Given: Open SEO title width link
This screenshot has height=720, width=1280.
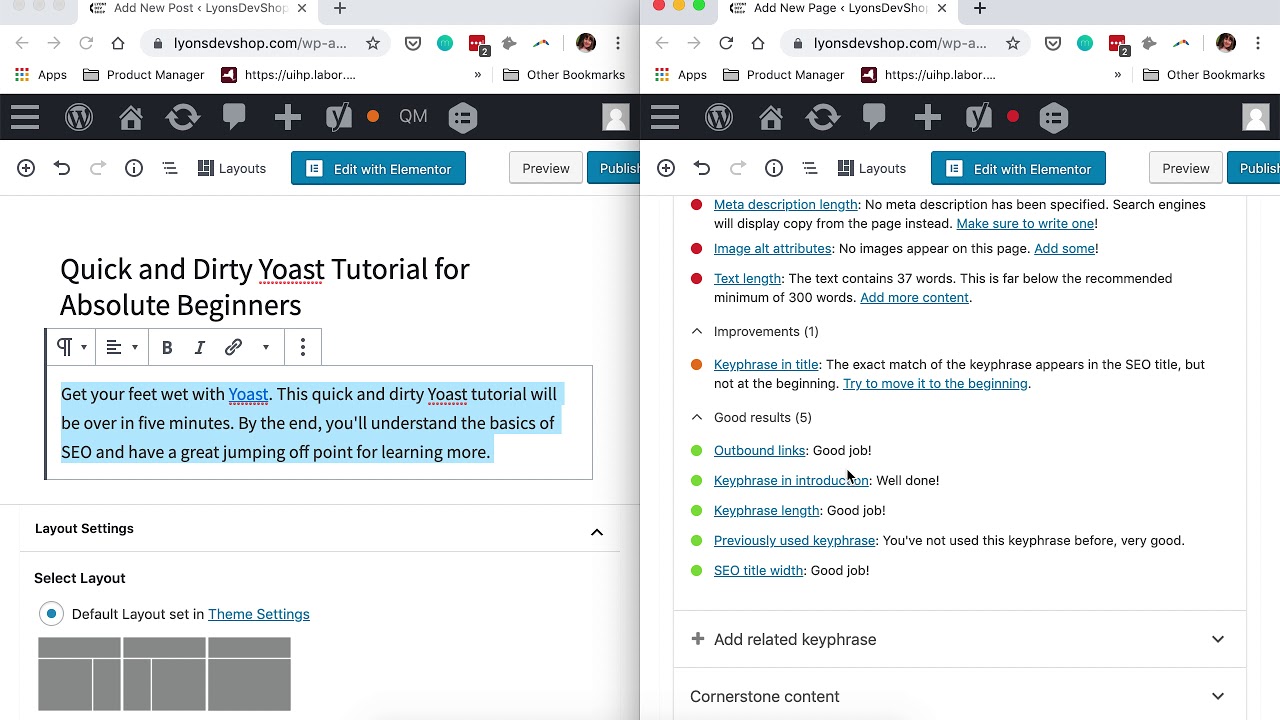Looking at the screenshot, I should 759,570.
